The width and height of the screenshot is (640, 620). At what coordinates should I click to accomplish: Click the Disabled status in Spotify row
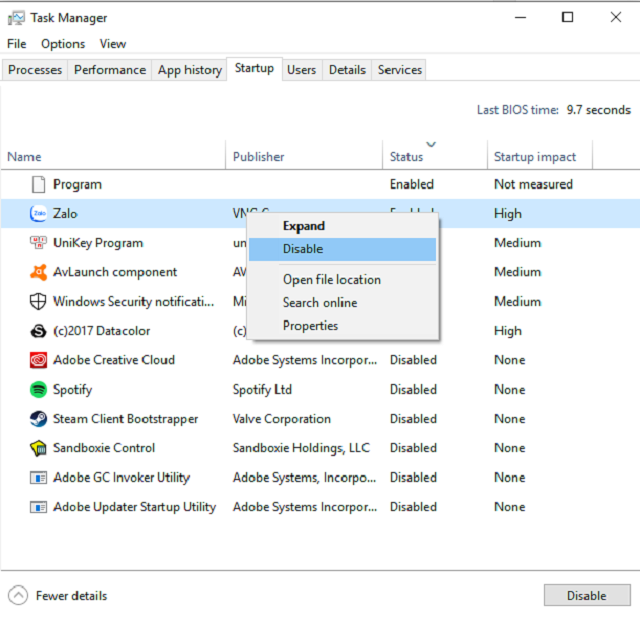click(413, 390)
